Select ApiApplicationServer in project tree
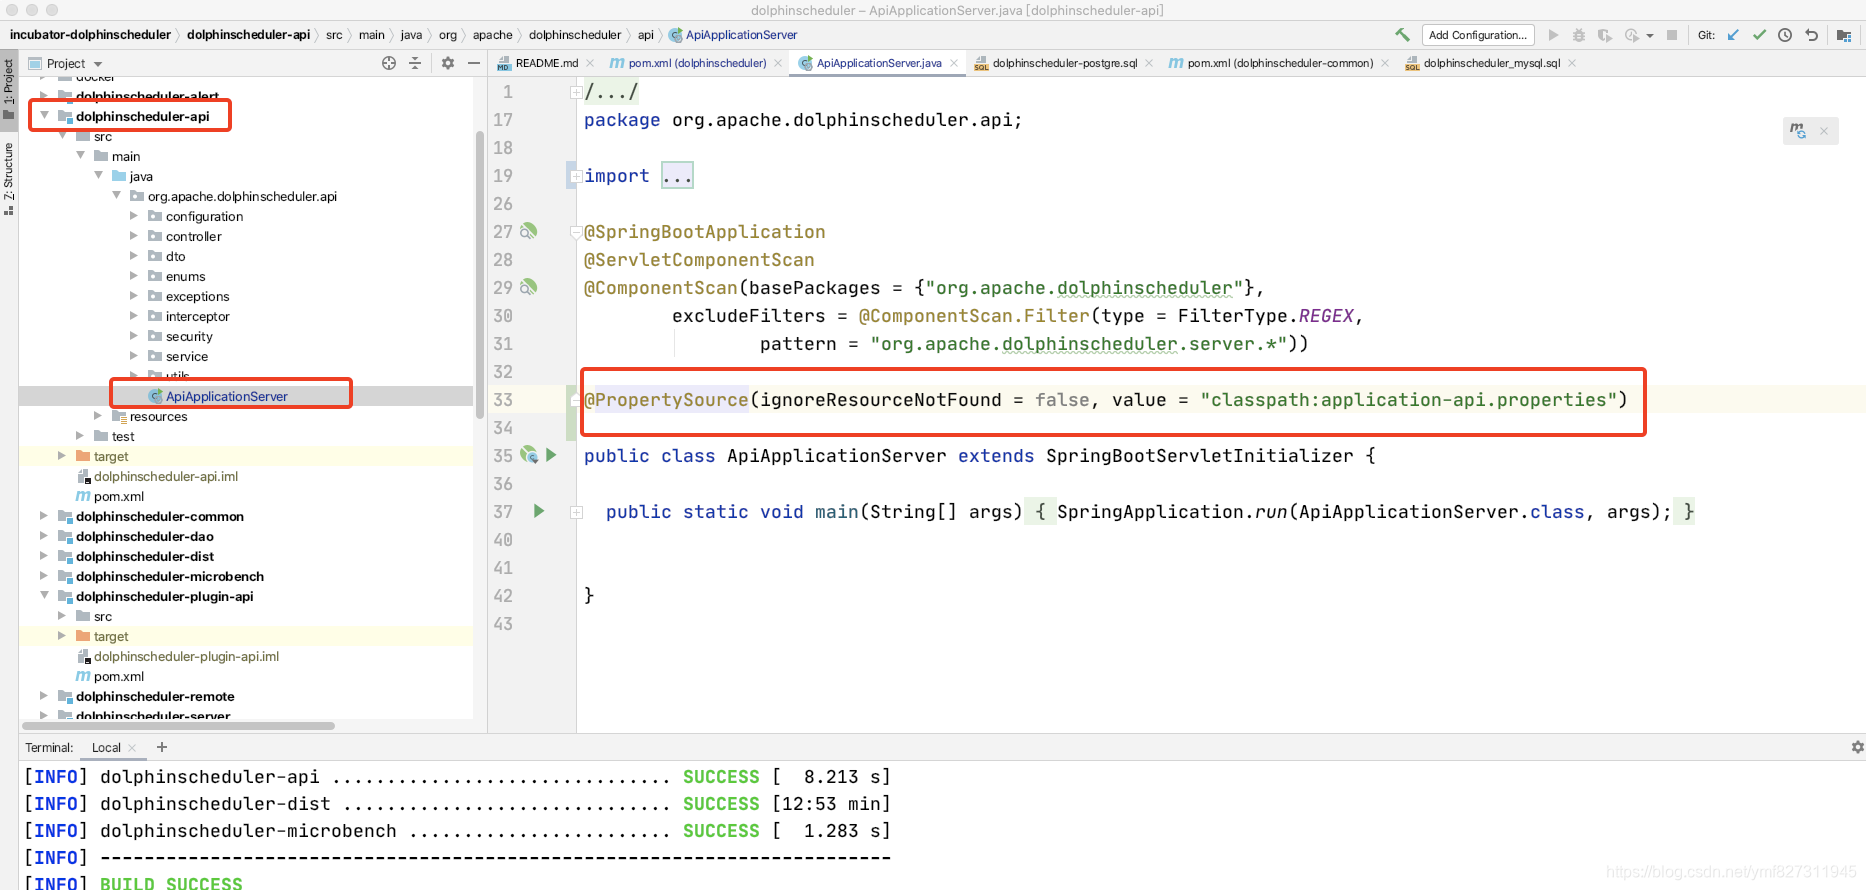This screenshot has width=1866, height=890. point(226,396)
